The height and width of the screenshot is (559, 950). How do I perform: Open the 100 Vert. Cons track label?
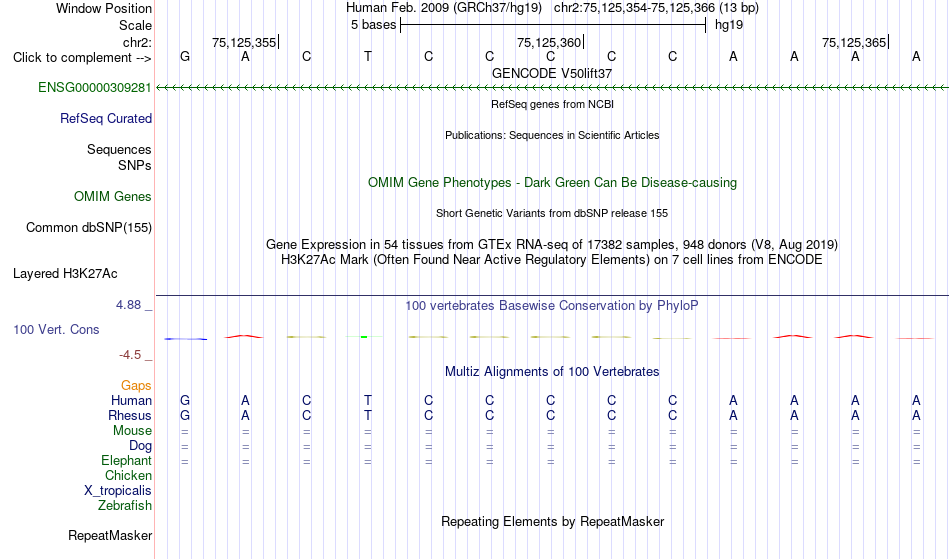click(x=56, y=329)
